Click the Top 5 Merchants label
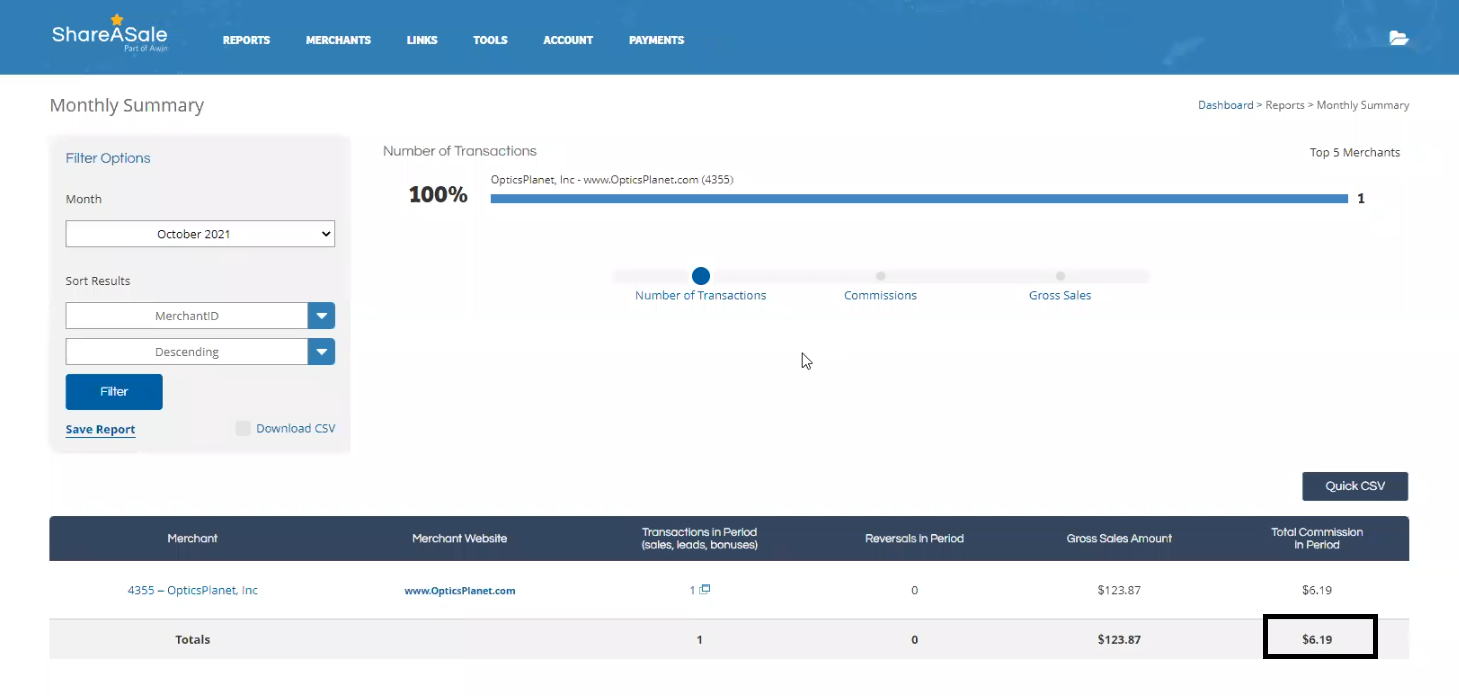Image resolution: width=1459 pixels, height=696 pixels. (x=1355, y=153)
